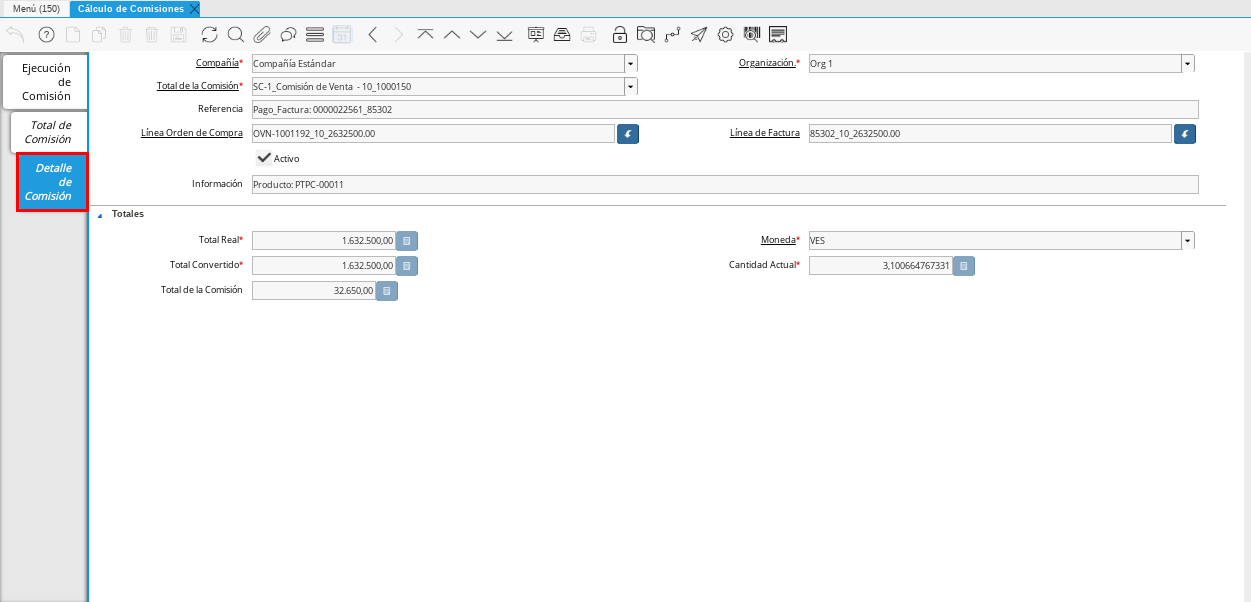This screenshot has height=602, width=1251.
Task: Select the Detalle de Comisión tab
Action: 52,182
